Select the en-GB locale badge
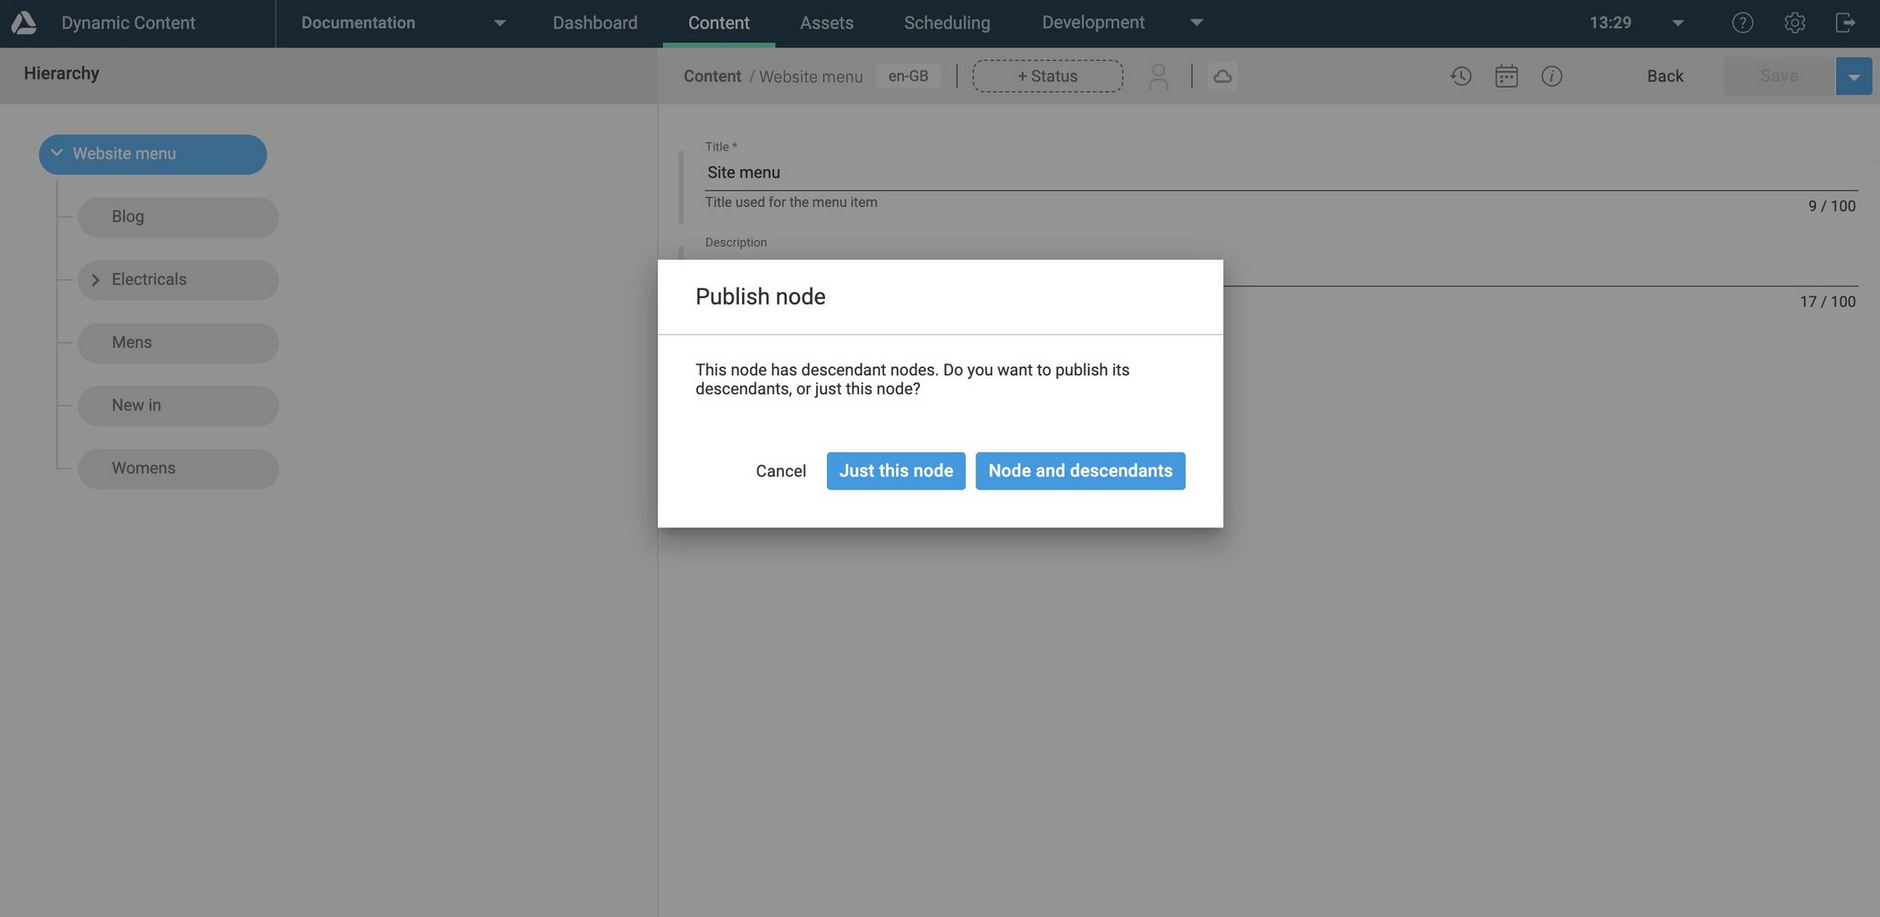 tap(908, 75)
